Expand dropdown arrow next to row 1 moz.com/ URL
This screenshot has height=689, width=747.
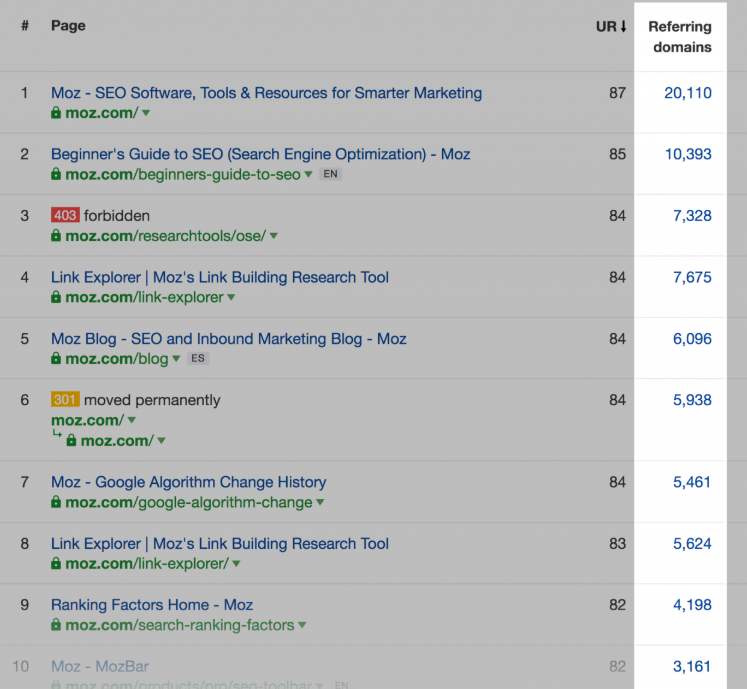pyautogui.click(x=146, y=113)
